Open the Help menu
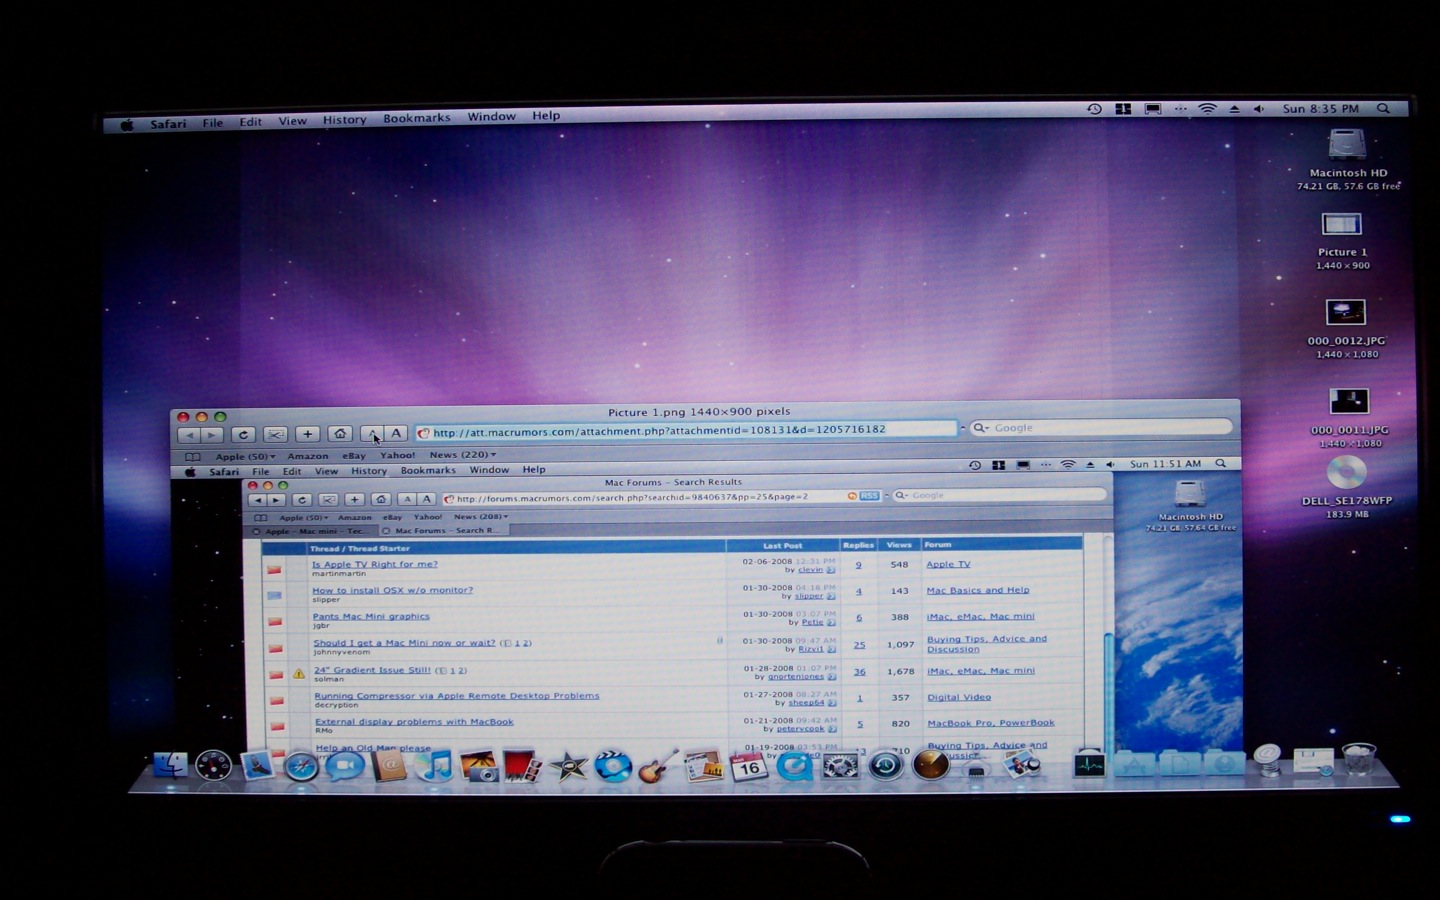The image size is (1440, 900). [x=546, y=116]
